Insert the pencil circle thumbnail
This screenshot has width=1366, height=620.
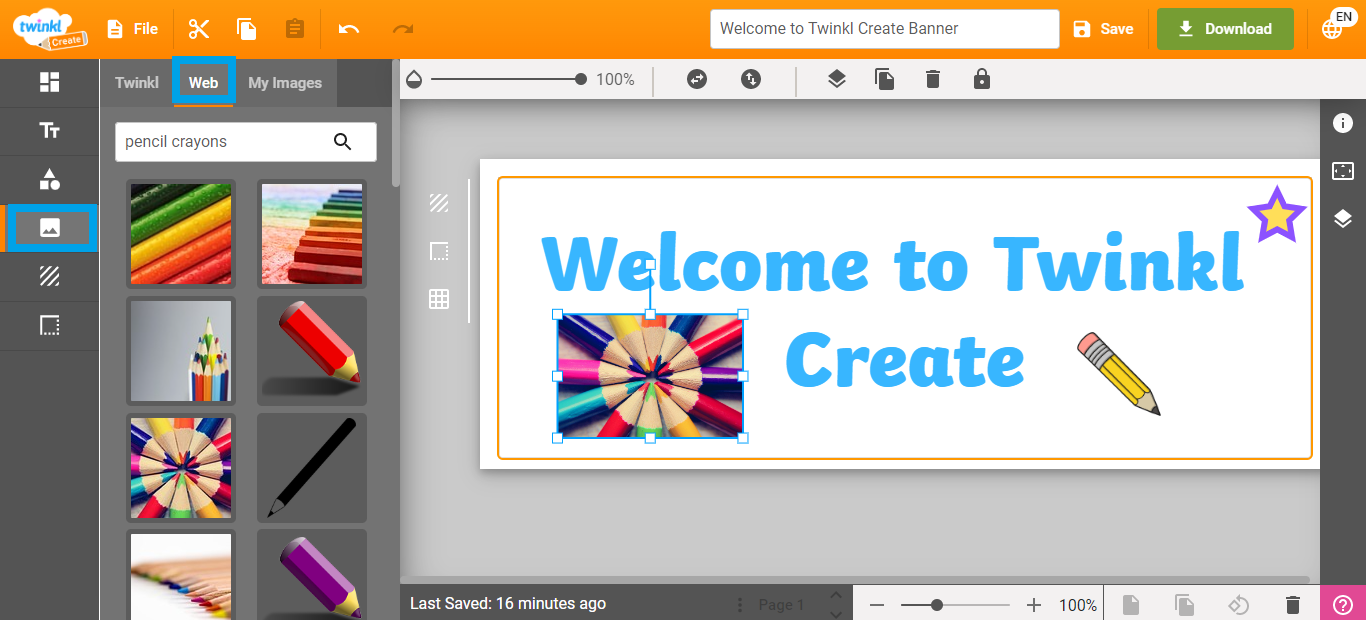[x=181, y=468]
